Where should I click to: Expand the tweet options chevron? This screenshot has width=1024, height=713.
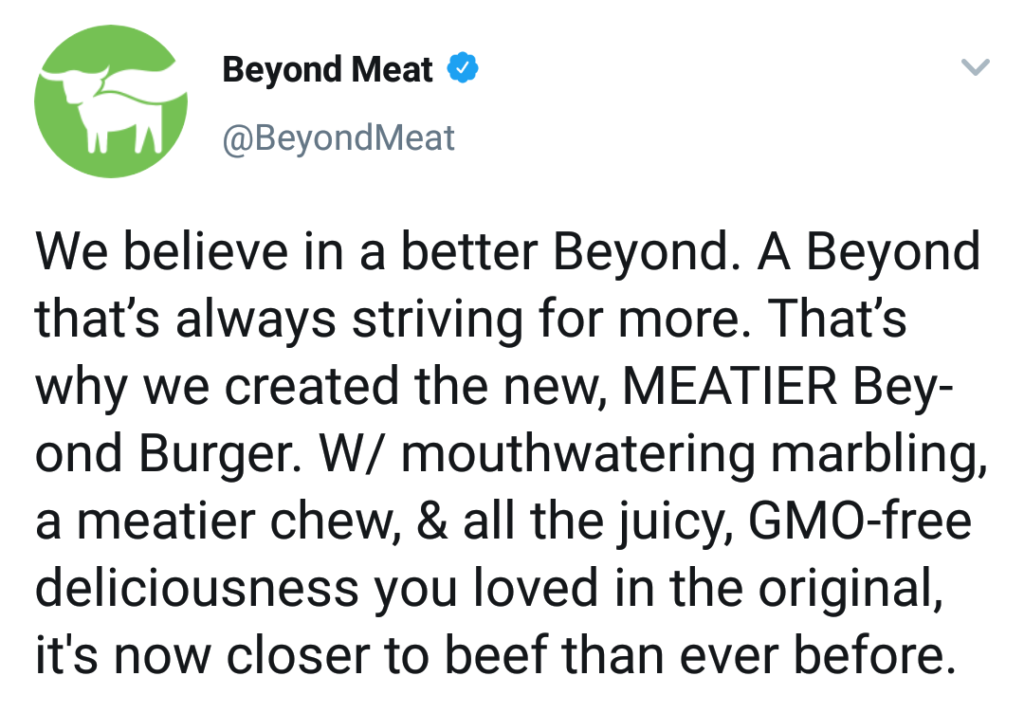(x=976, y=67)
